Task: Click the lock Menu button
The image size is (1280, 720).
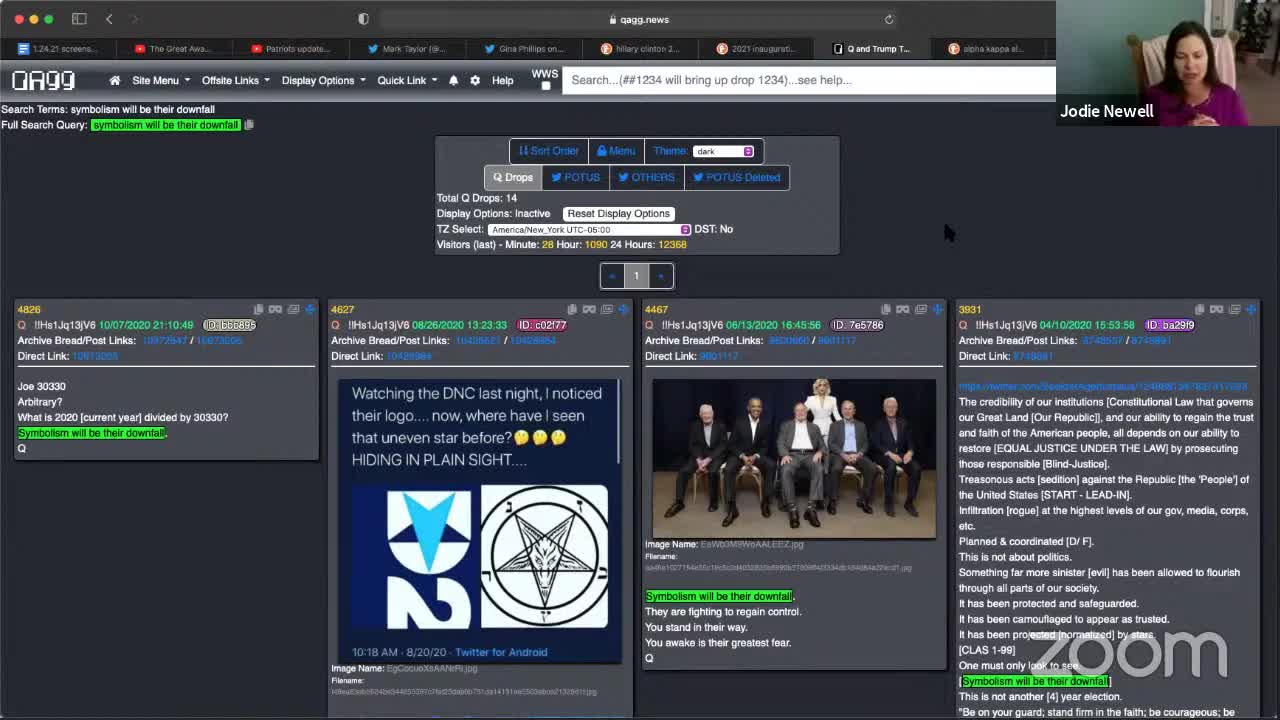Action: pos(616,151)
